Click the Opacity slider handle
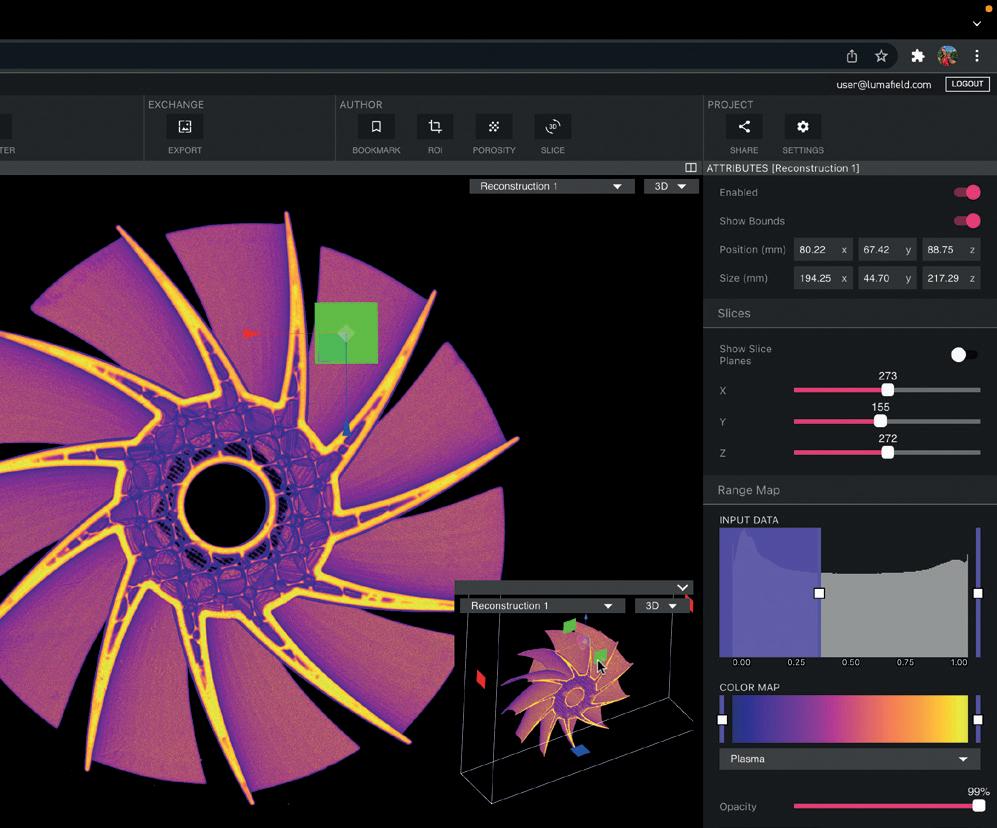Image resolution: width=997 pixels, height=828 pixels. (x=979, y=806)
